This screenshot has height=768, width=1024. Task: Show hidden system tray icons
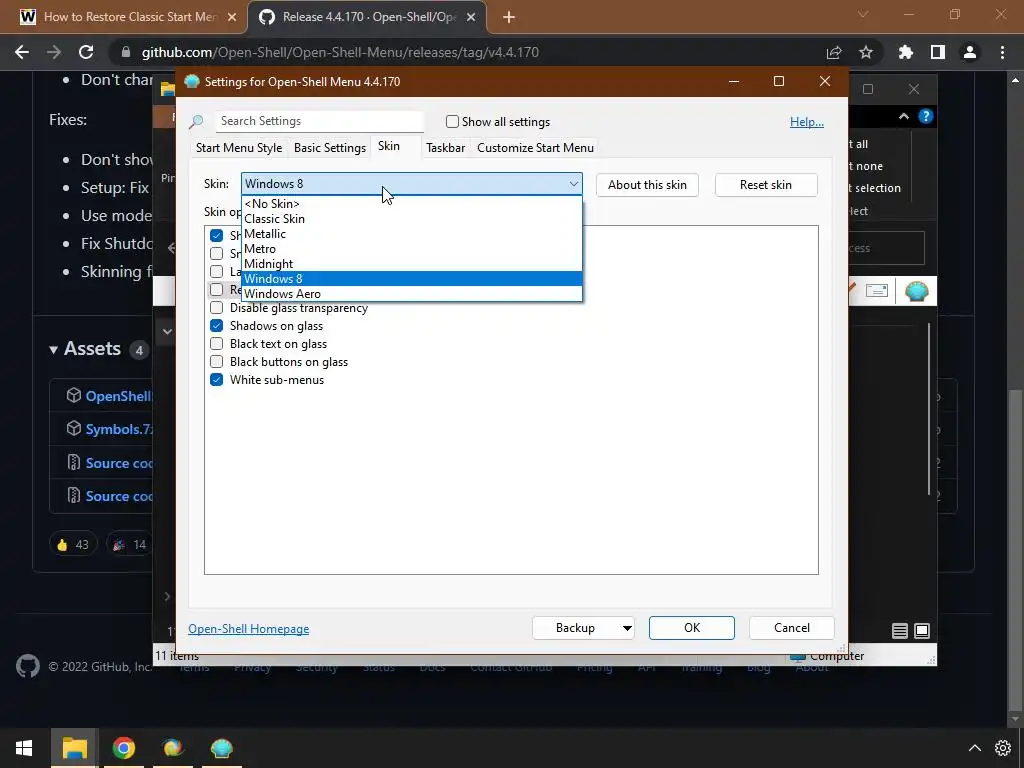coord(974,748)
